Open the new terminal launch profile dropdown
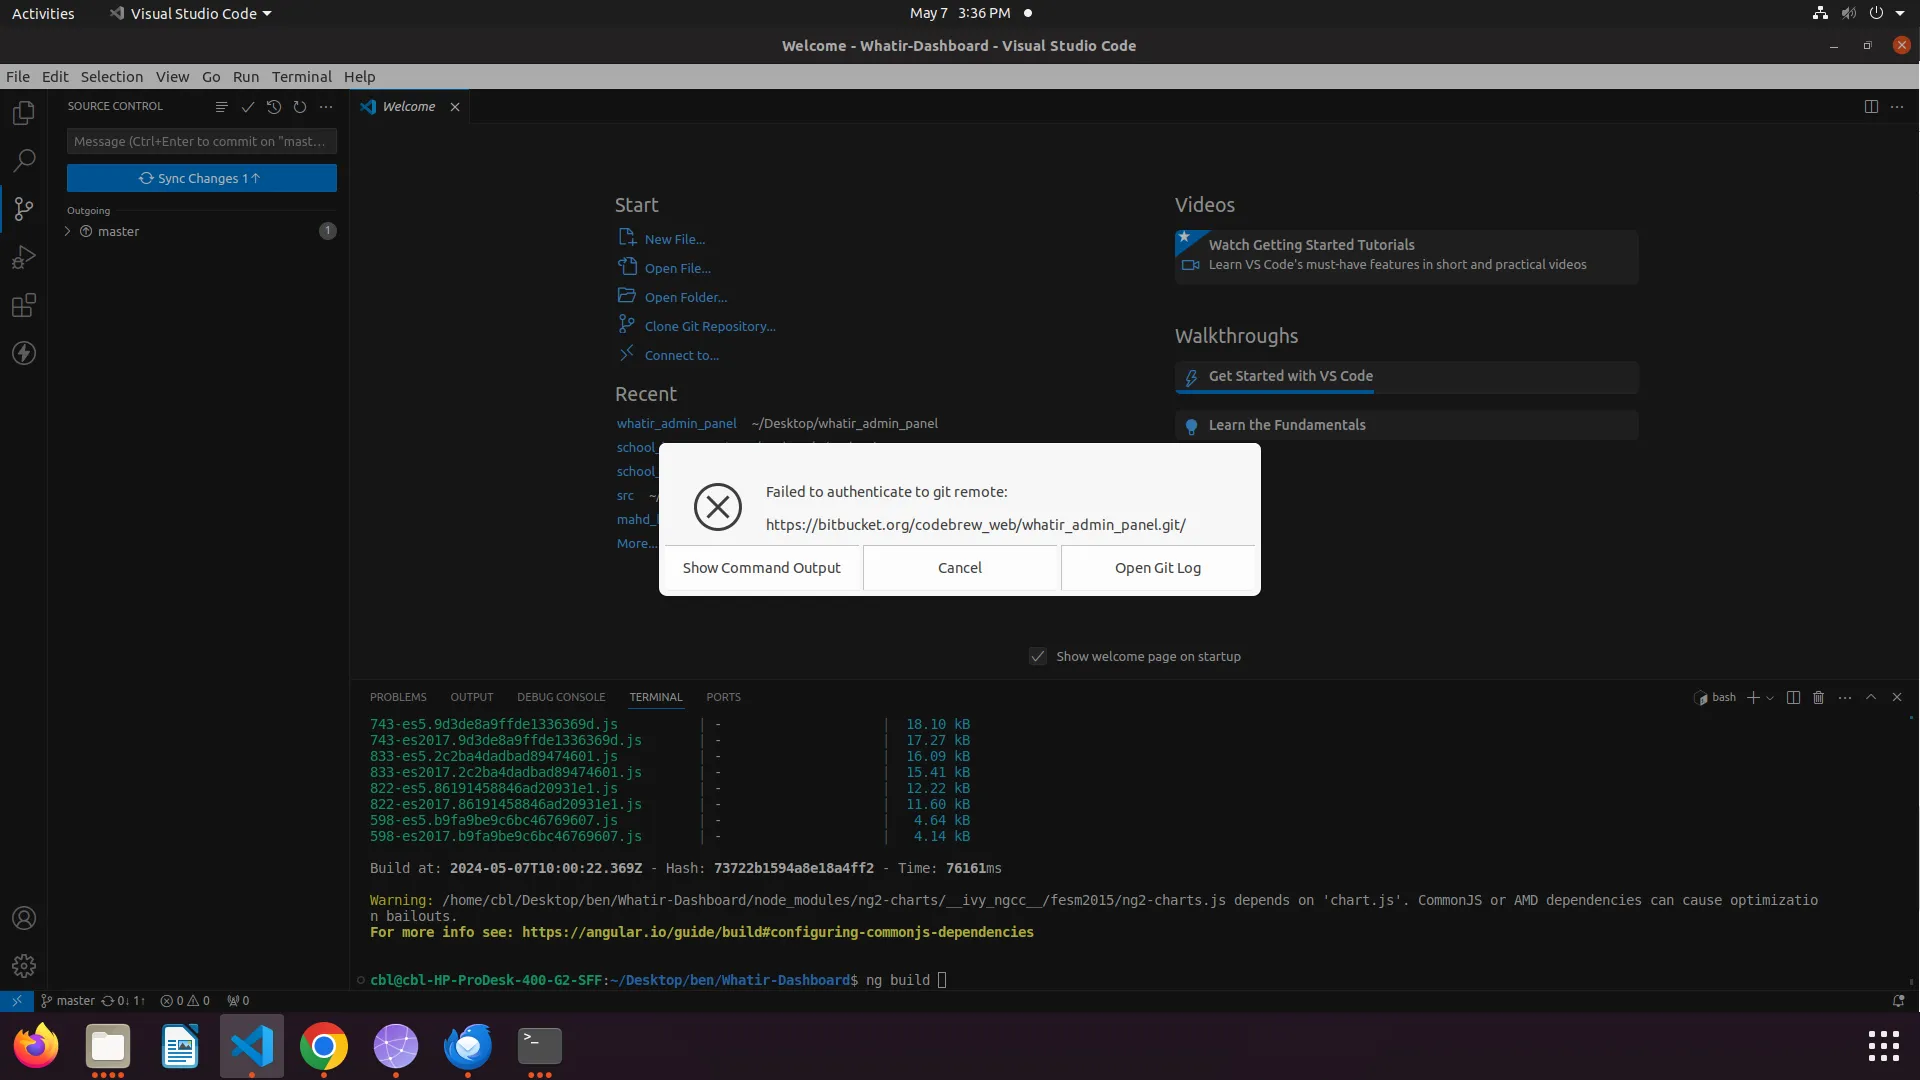This screenshot has width=1920, height=1080. click(1770, 698)
